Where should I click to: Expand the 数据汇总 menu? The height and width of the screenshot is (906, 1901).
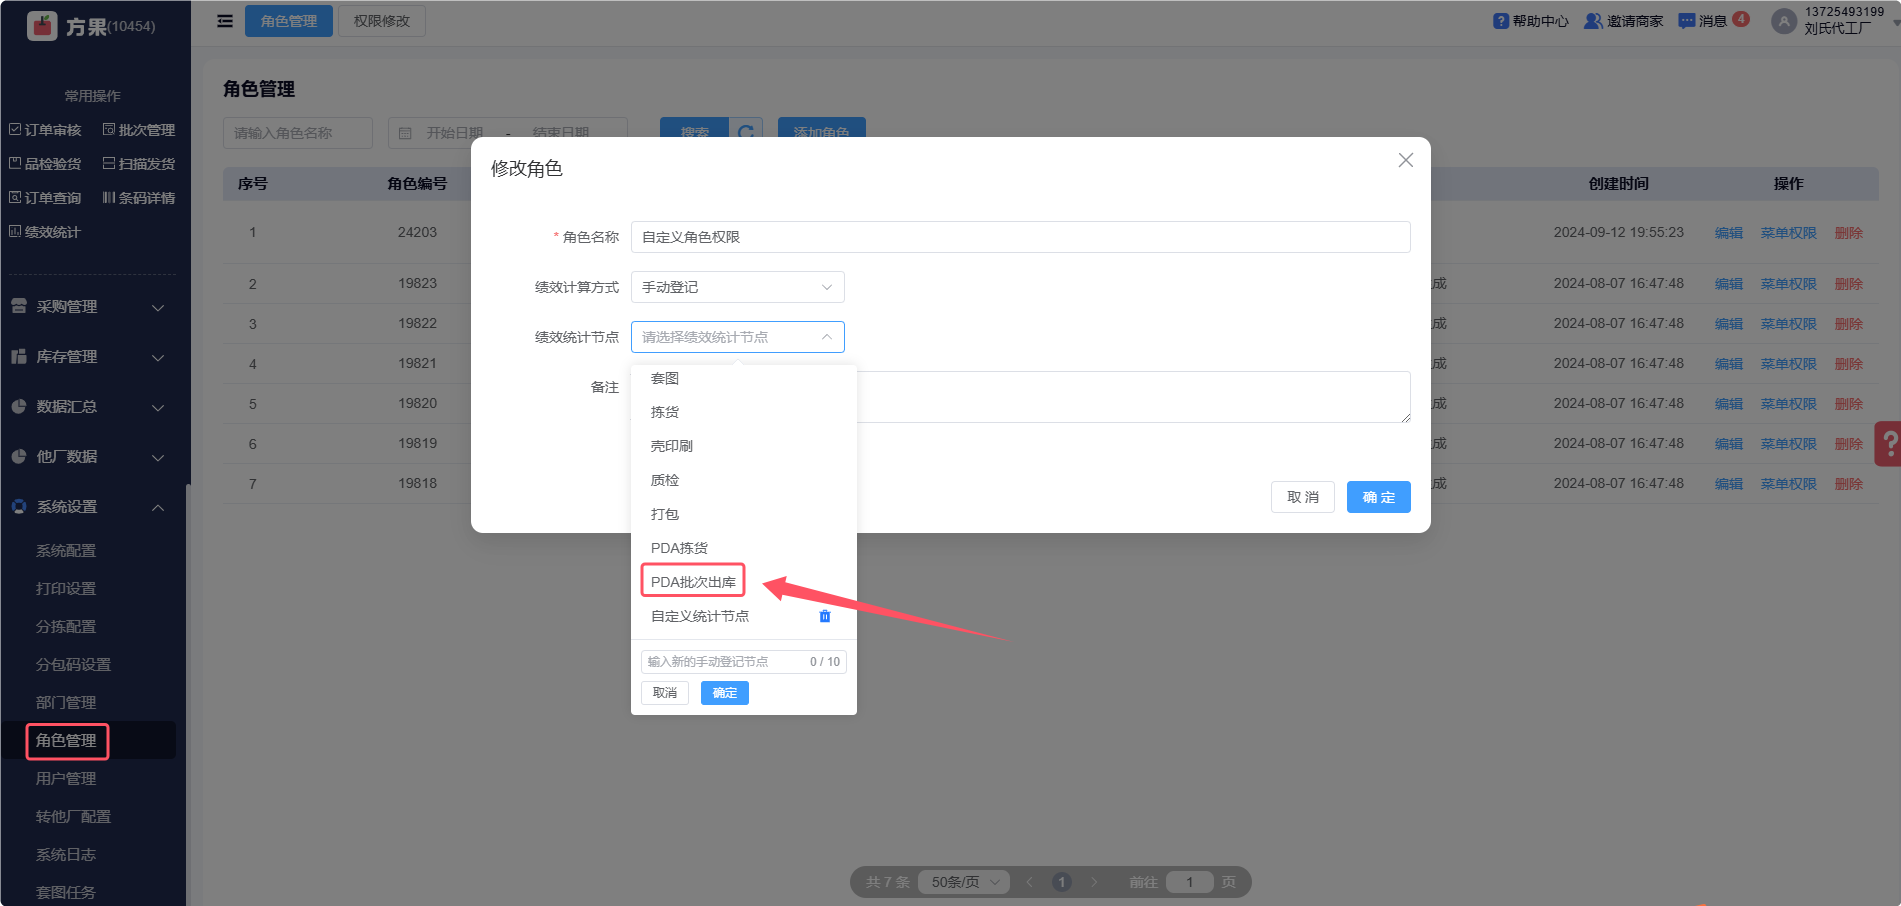[x=88, y=407]
